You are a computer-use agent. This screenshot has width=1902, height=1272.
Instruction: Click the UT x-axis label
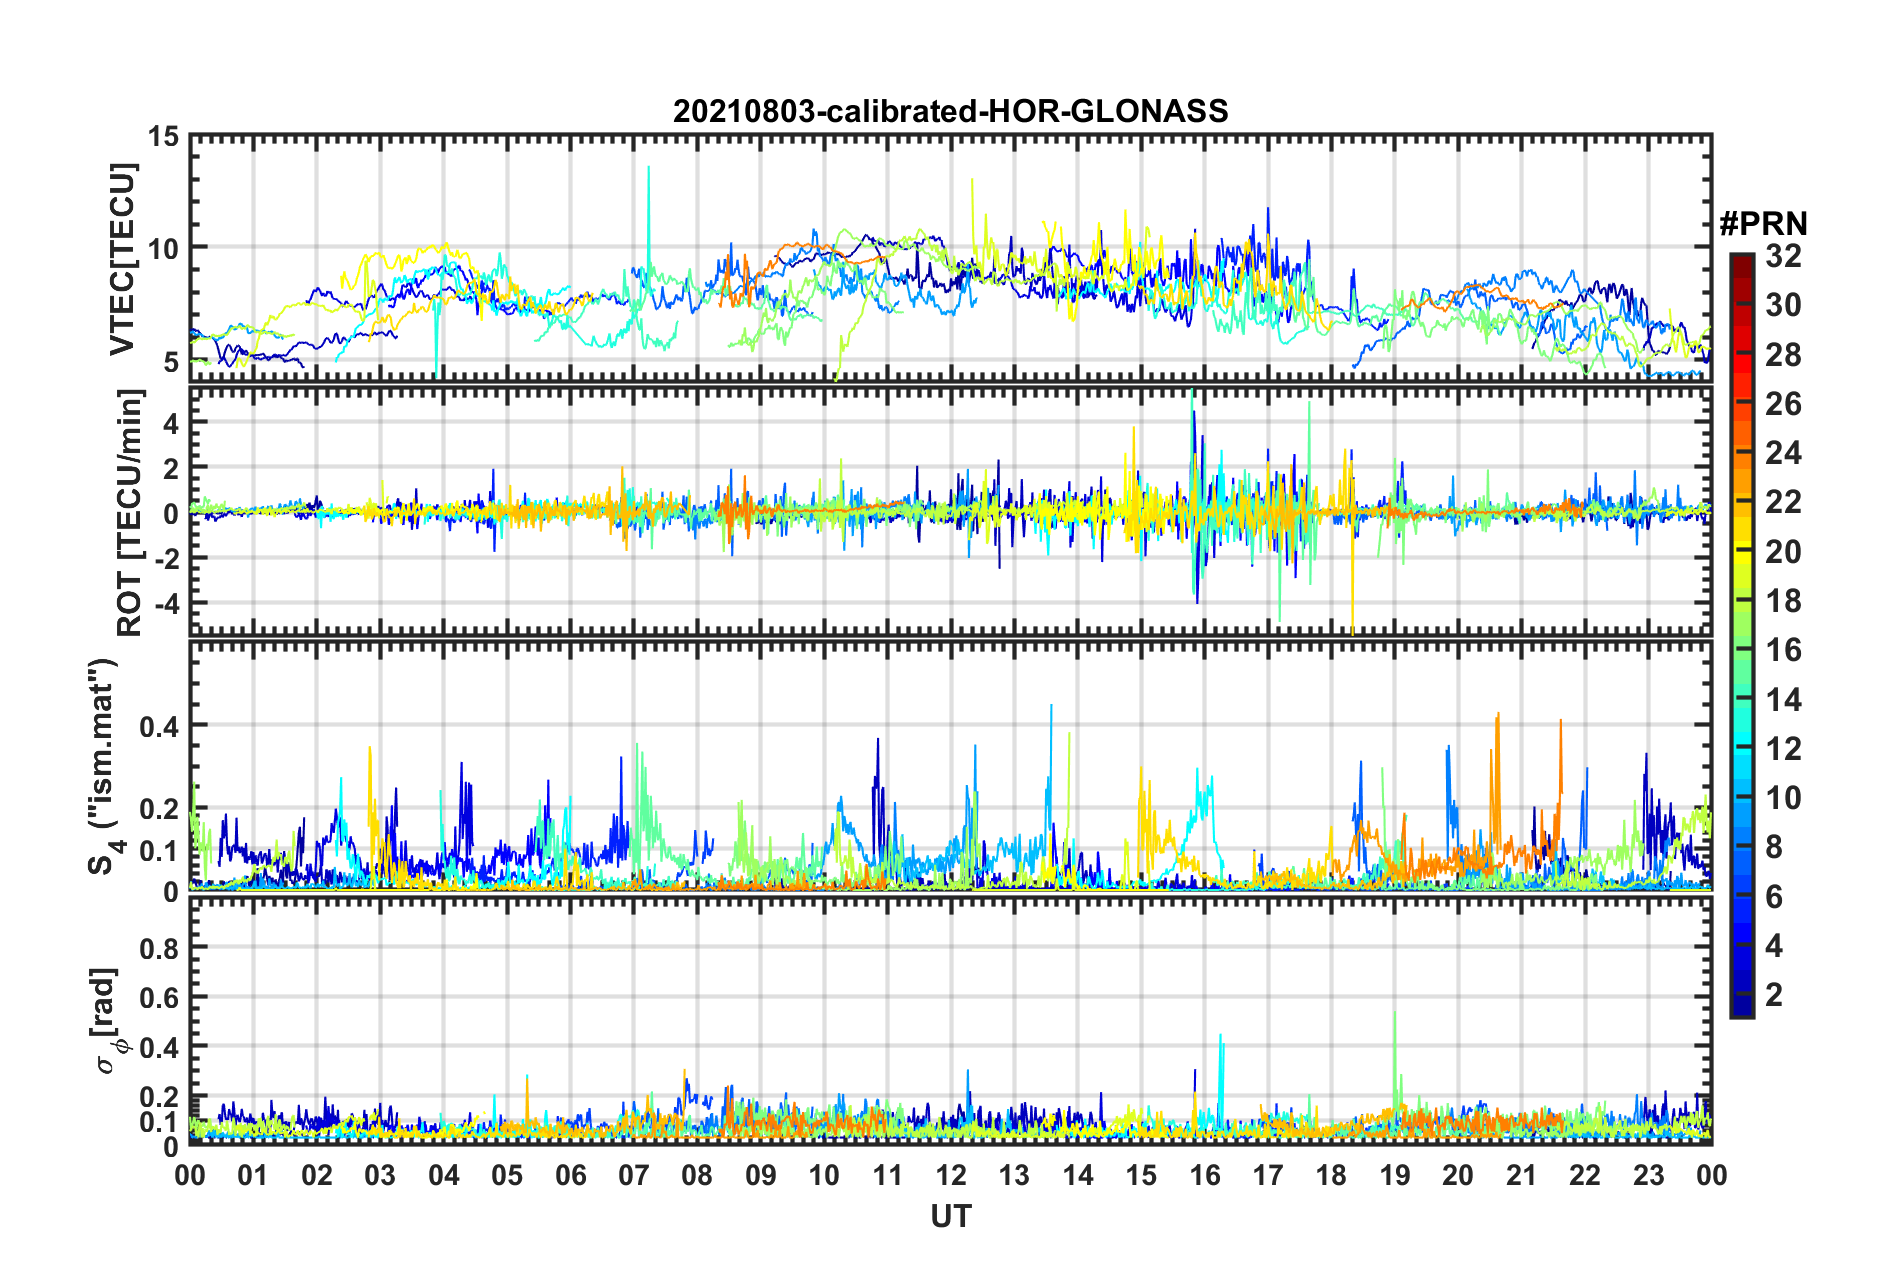coord(951,1216)
